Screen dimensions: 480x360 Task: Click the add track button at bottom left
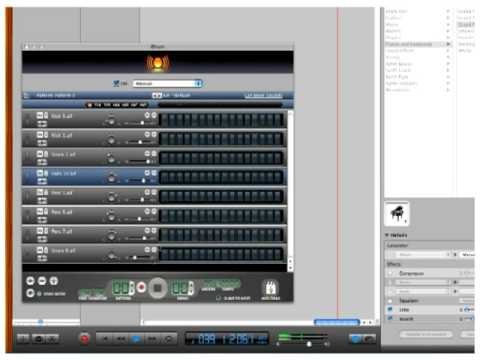[23, 339]
